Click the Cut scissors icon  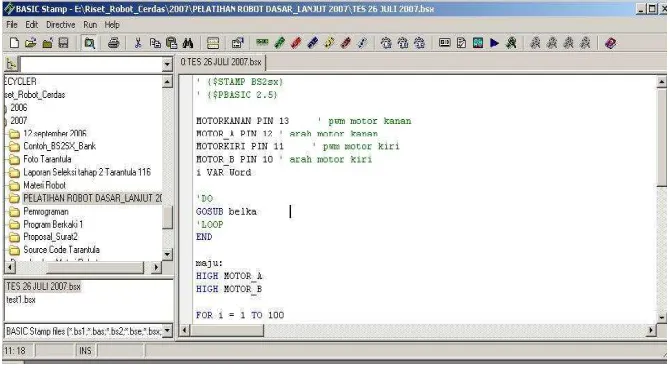138,43
